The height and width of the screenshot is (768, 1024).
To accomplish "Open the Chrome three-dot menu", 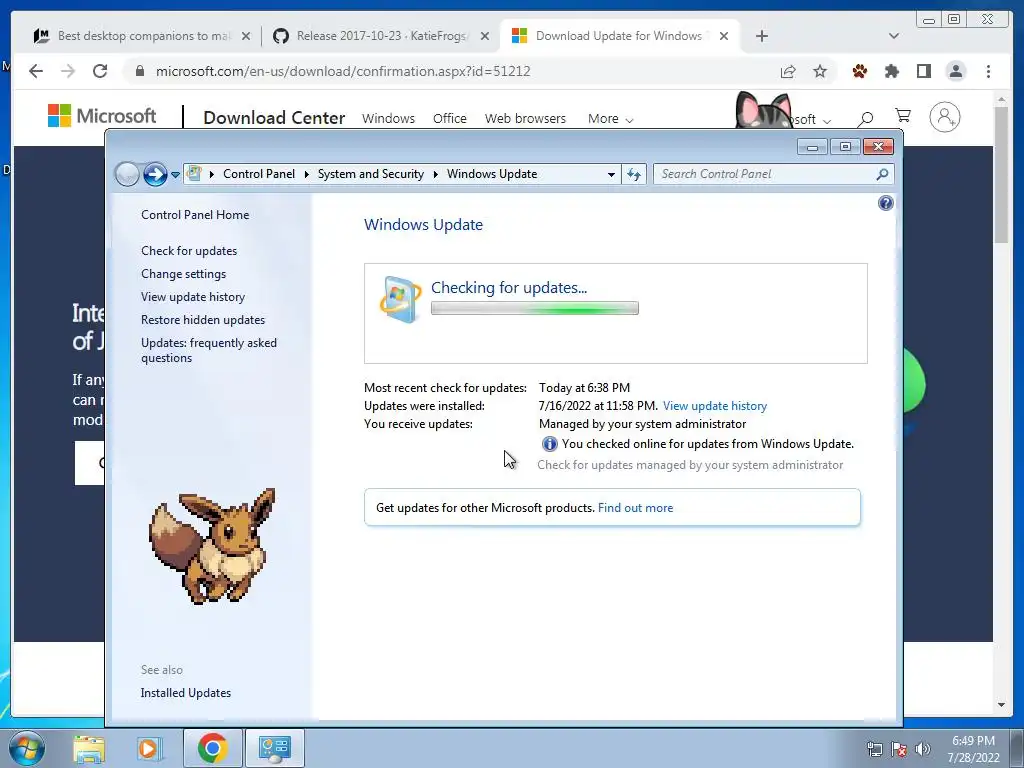I will pos(988,71).
